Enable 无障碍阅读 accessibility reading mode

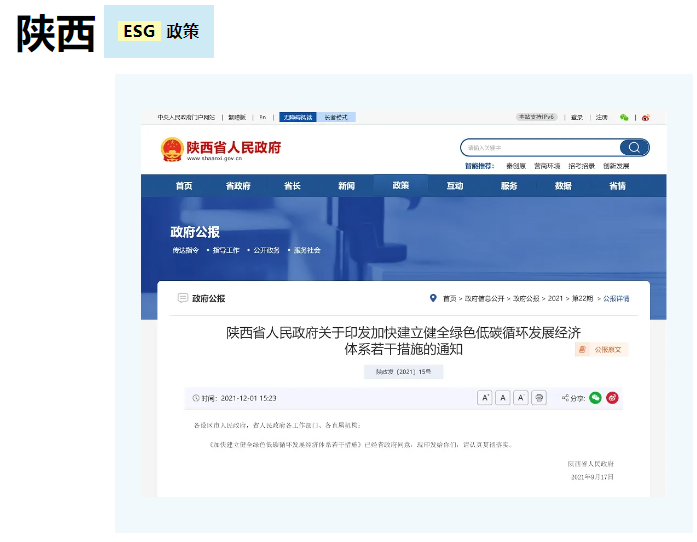[x=298, y=117]
